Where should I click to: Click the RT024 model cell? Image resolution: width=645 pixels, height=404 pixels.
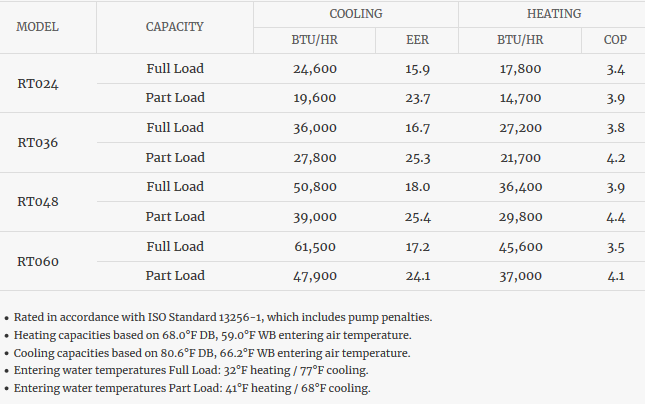tap(38, 83)
